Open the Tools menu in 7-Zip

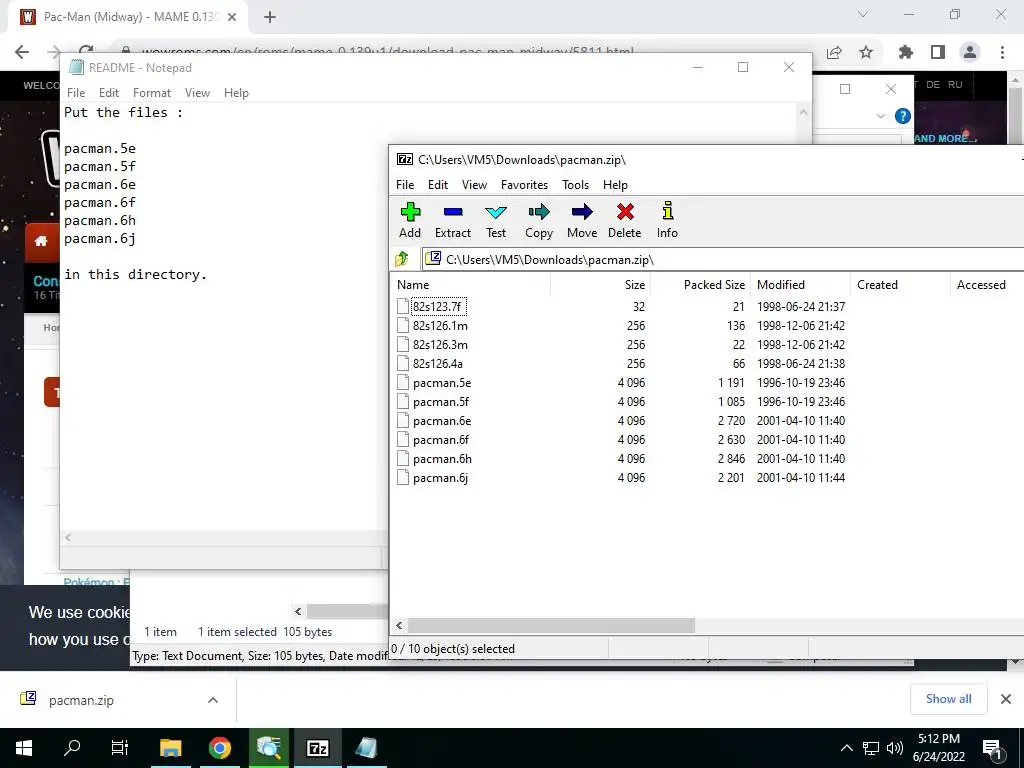pyautogui.click(x=575, y=185)
